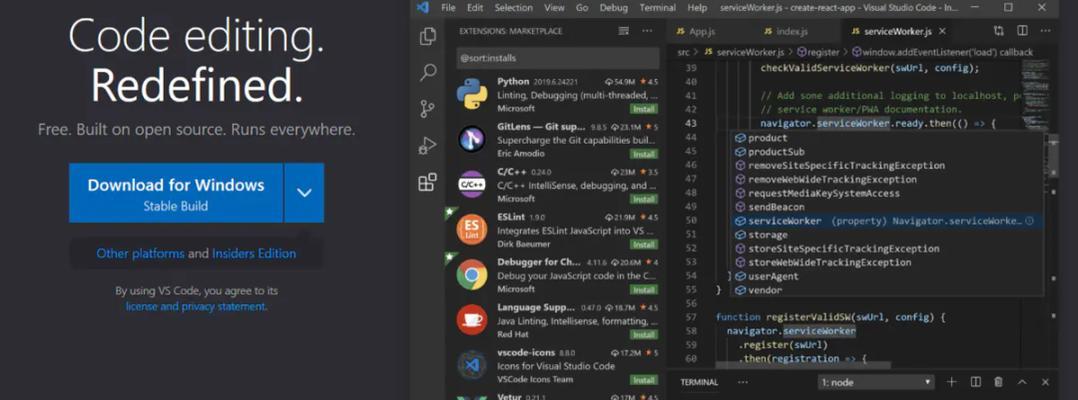Click the ESLint extension icon

472,230
